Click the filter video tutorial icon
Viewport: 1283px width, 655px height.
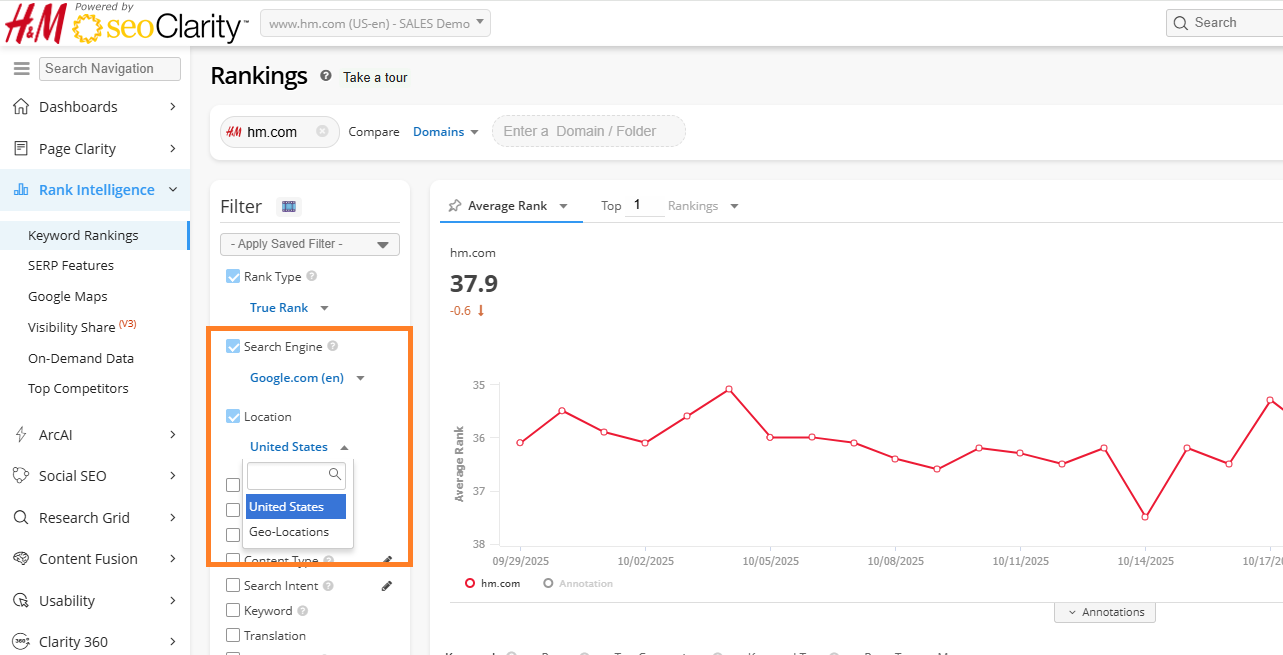click(289, 207)
